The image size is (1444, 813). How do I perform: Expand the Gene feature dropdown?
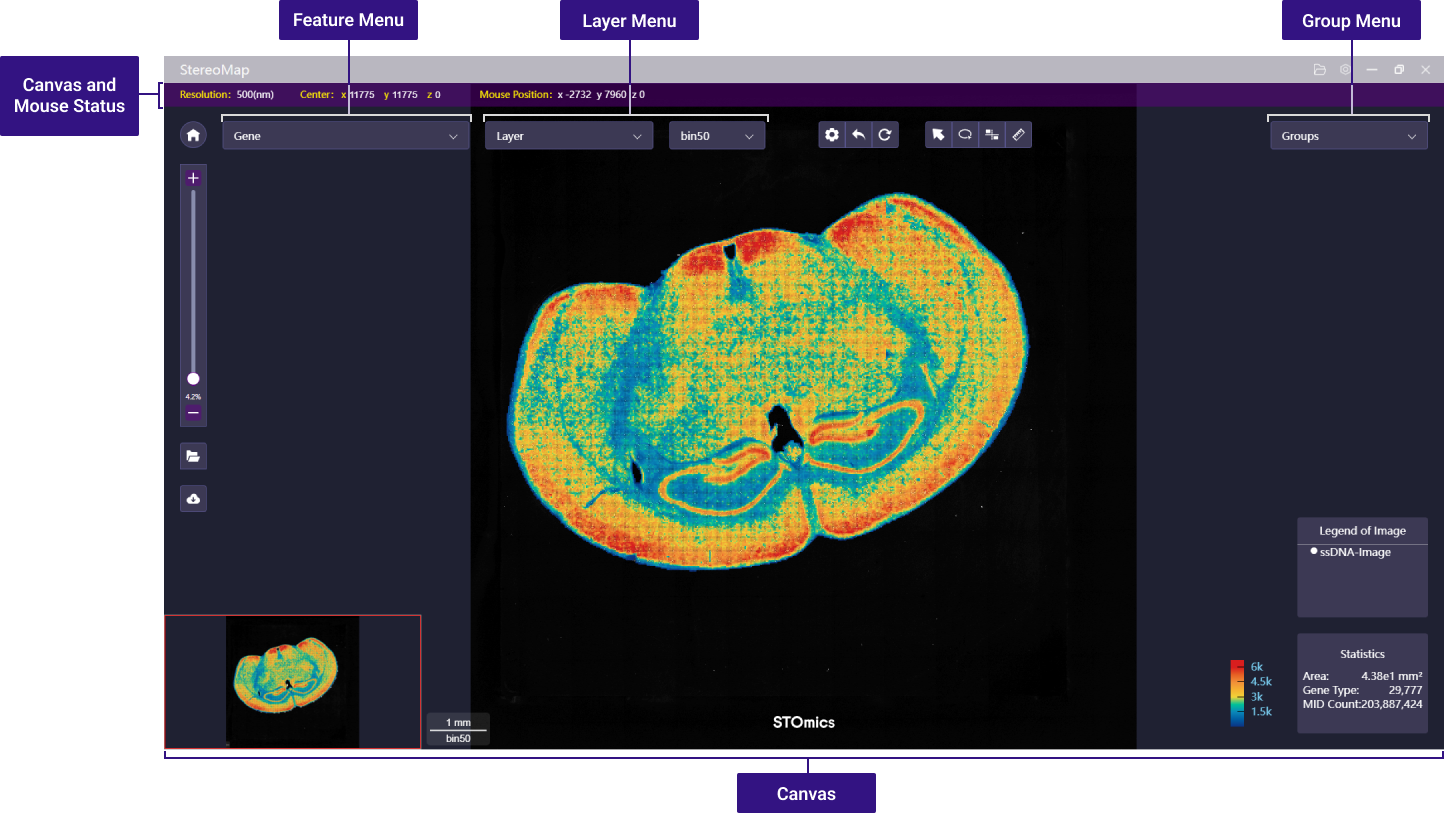pyautogui.click(x=345, y=136)
